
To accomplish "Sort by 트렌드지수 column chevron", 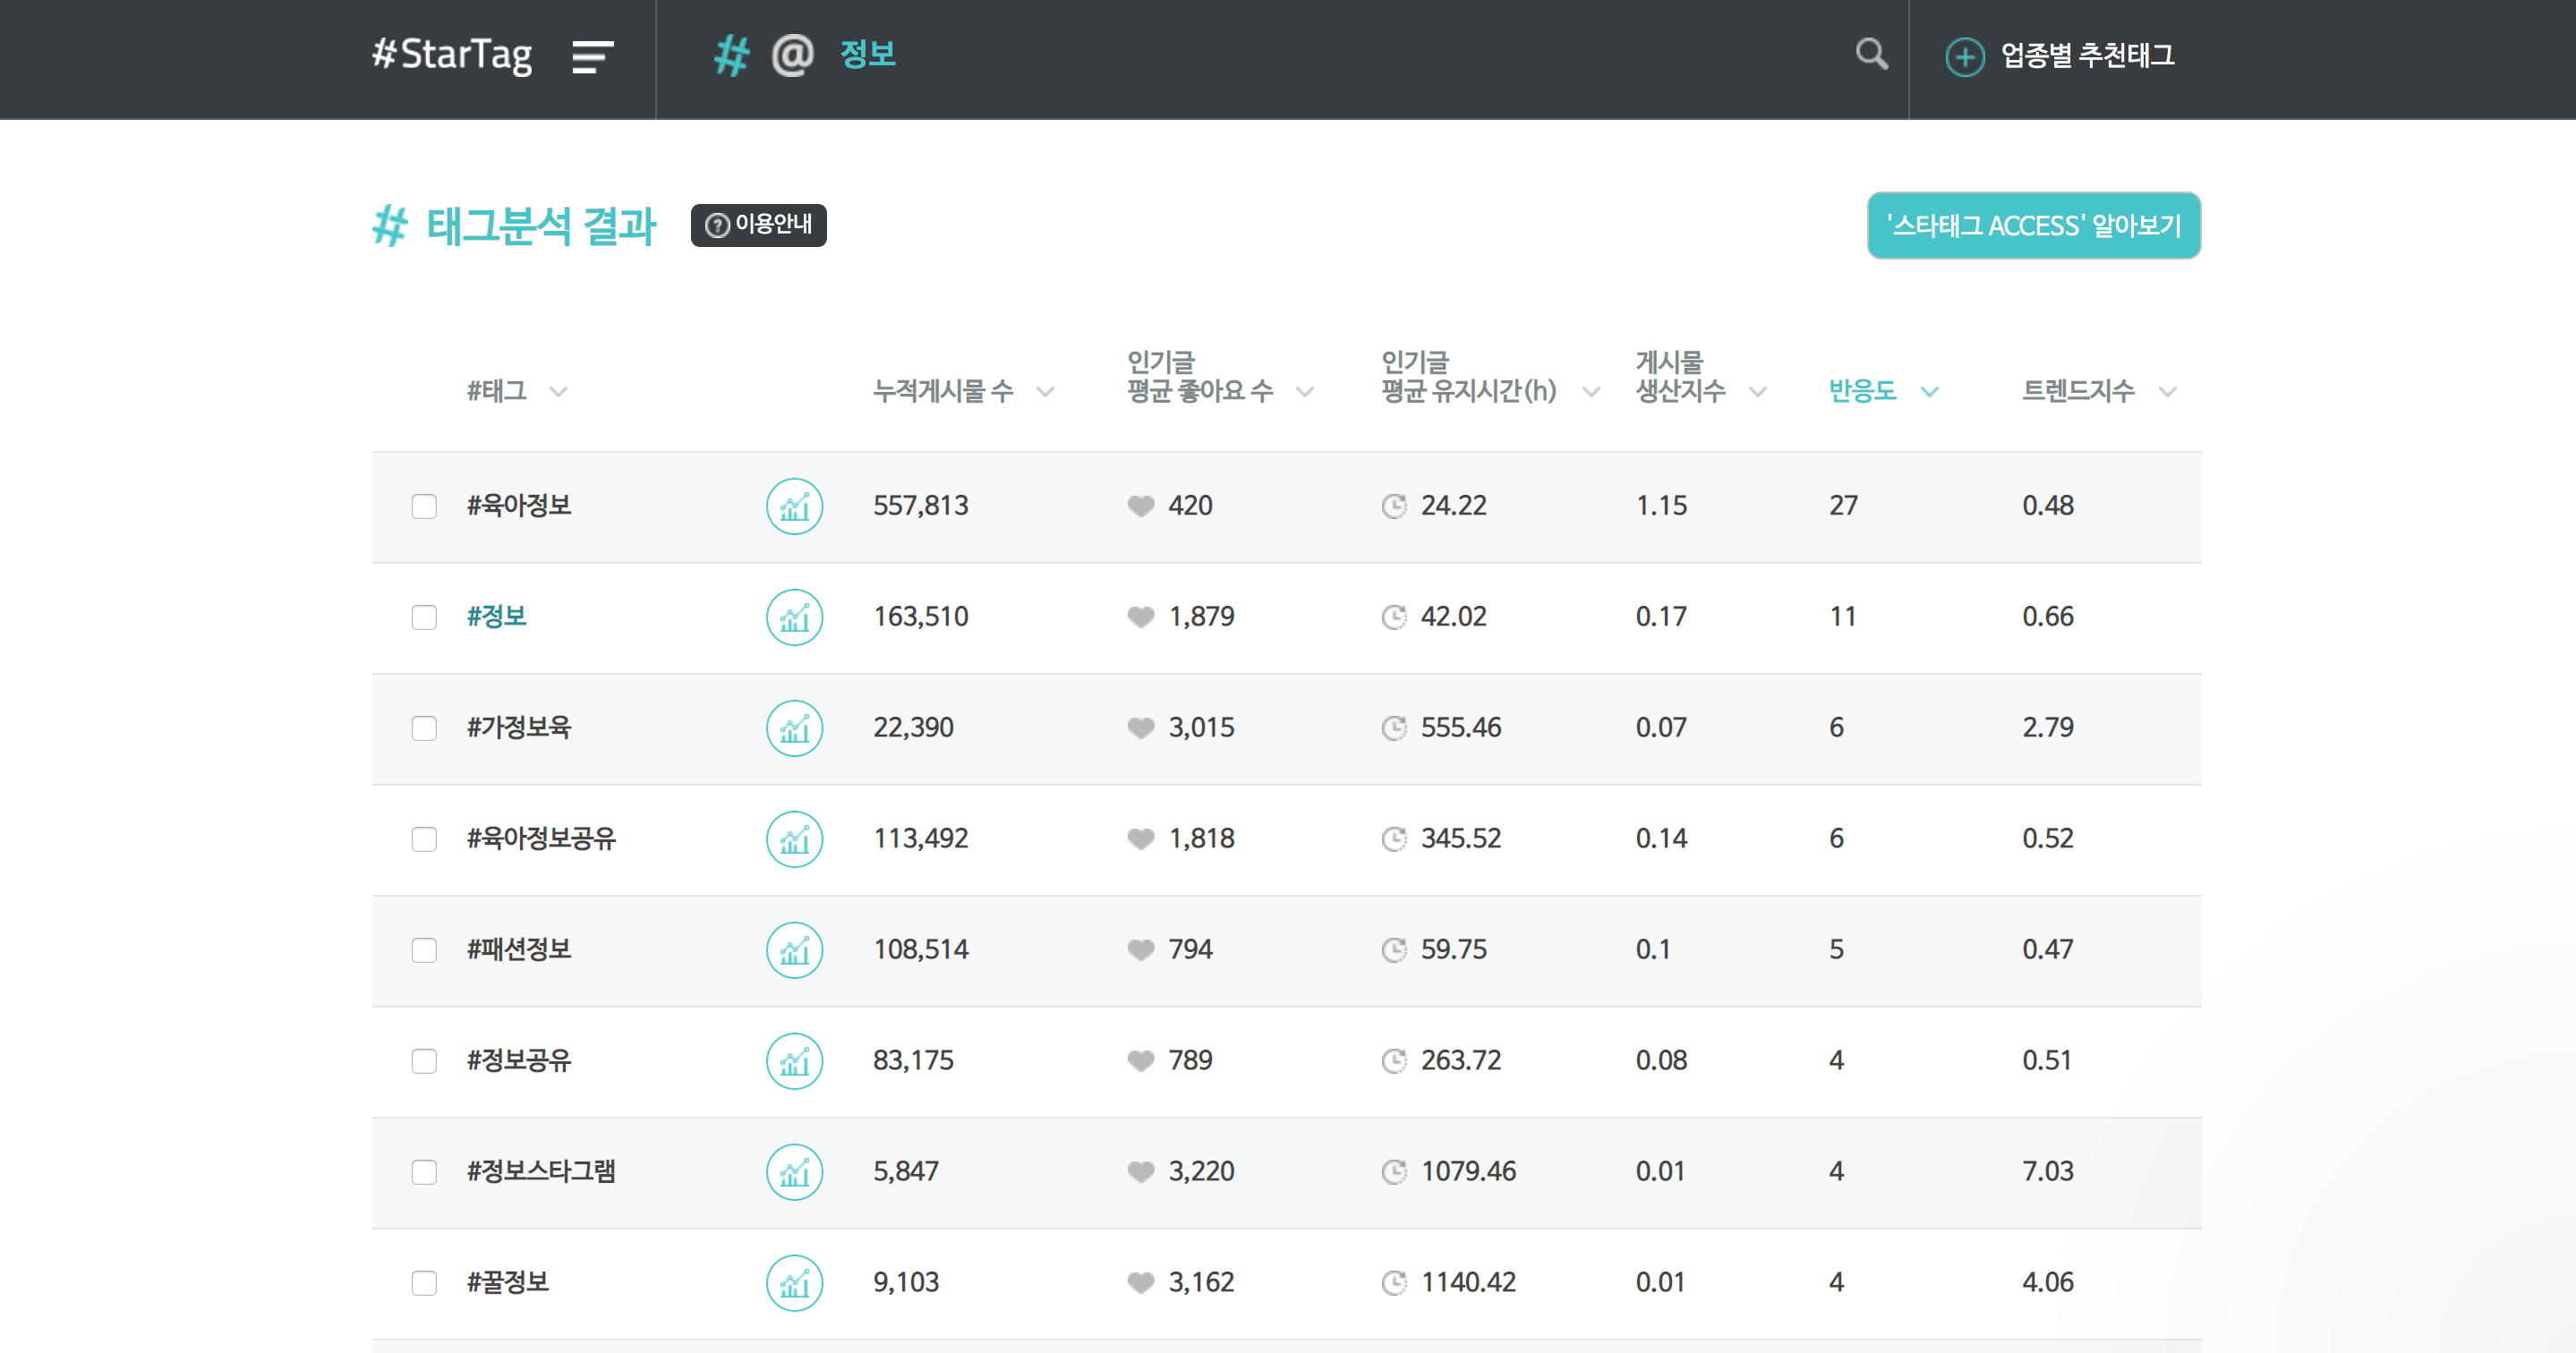I will coord(2167,392).
